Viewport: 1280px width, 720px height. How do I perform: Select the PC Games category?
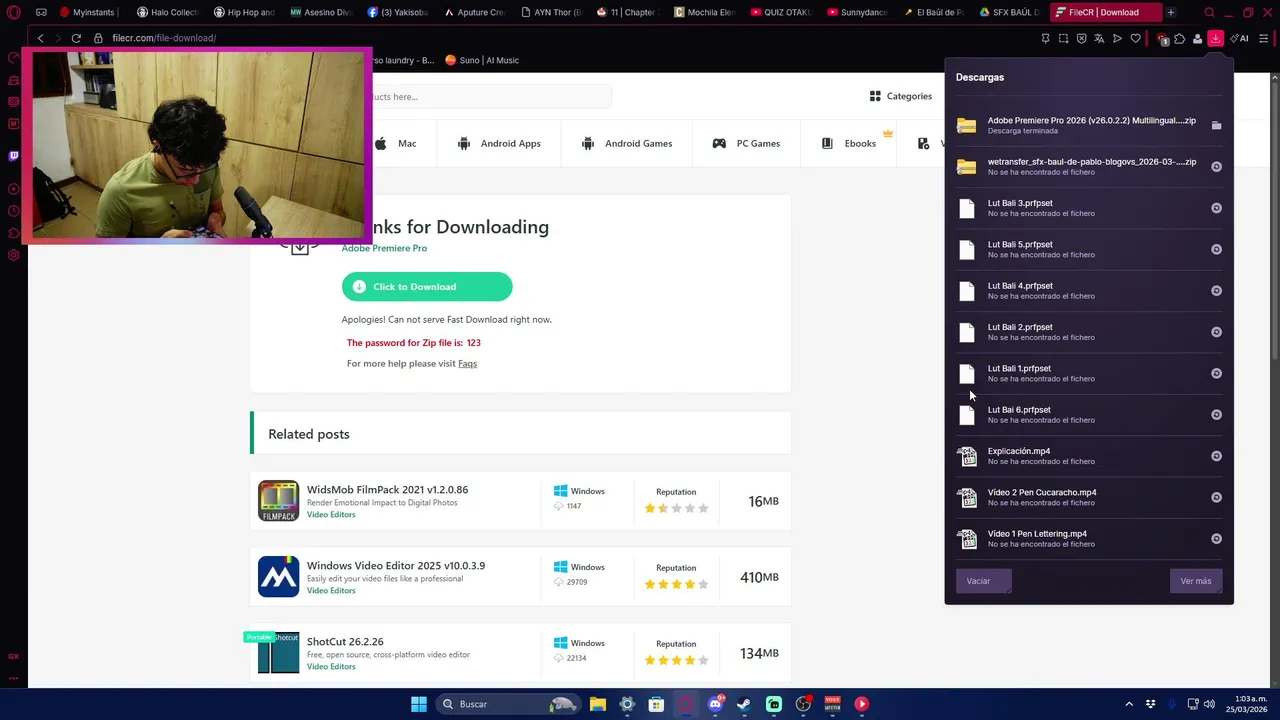[x=746, y=144]
